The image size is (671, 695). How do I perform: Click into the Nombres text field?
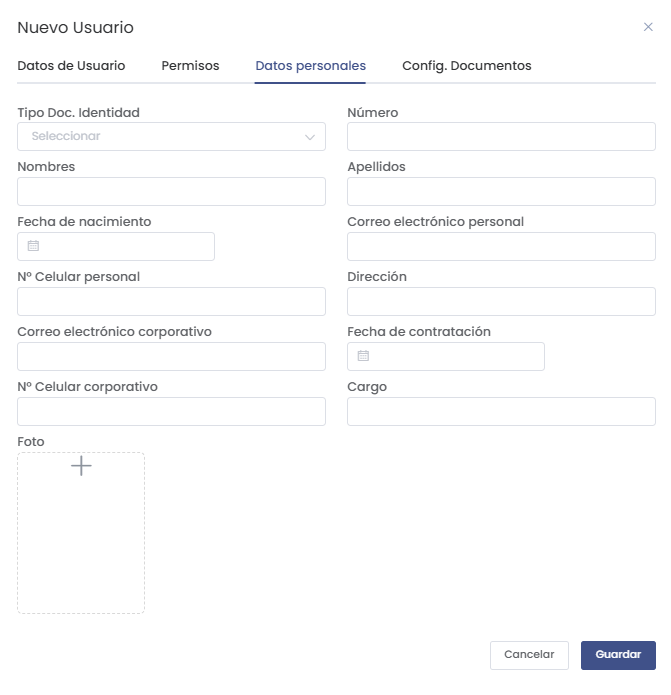(171, 192)
